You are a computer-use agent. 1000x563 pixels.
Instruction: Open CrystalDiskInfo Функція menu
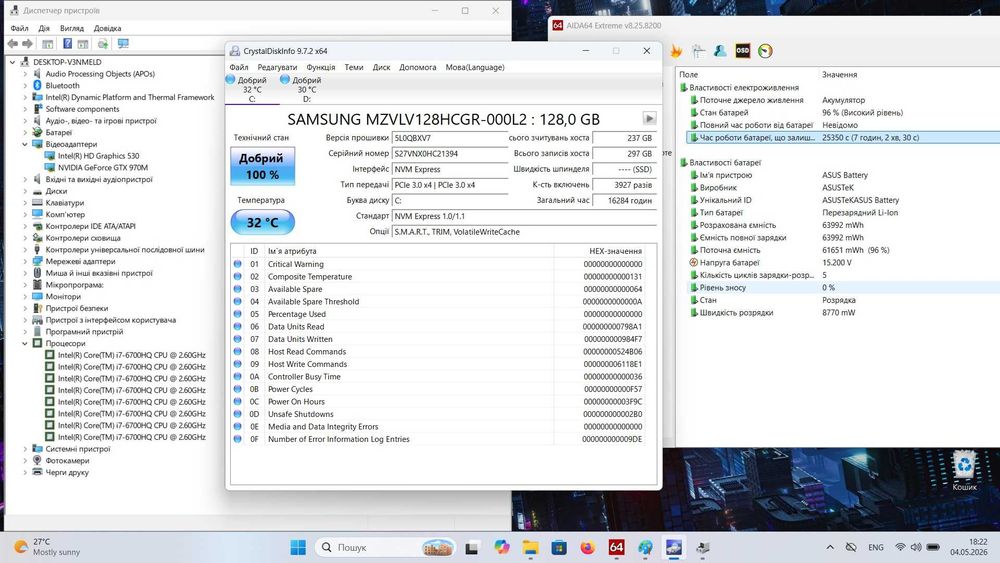tap(320, 67)
